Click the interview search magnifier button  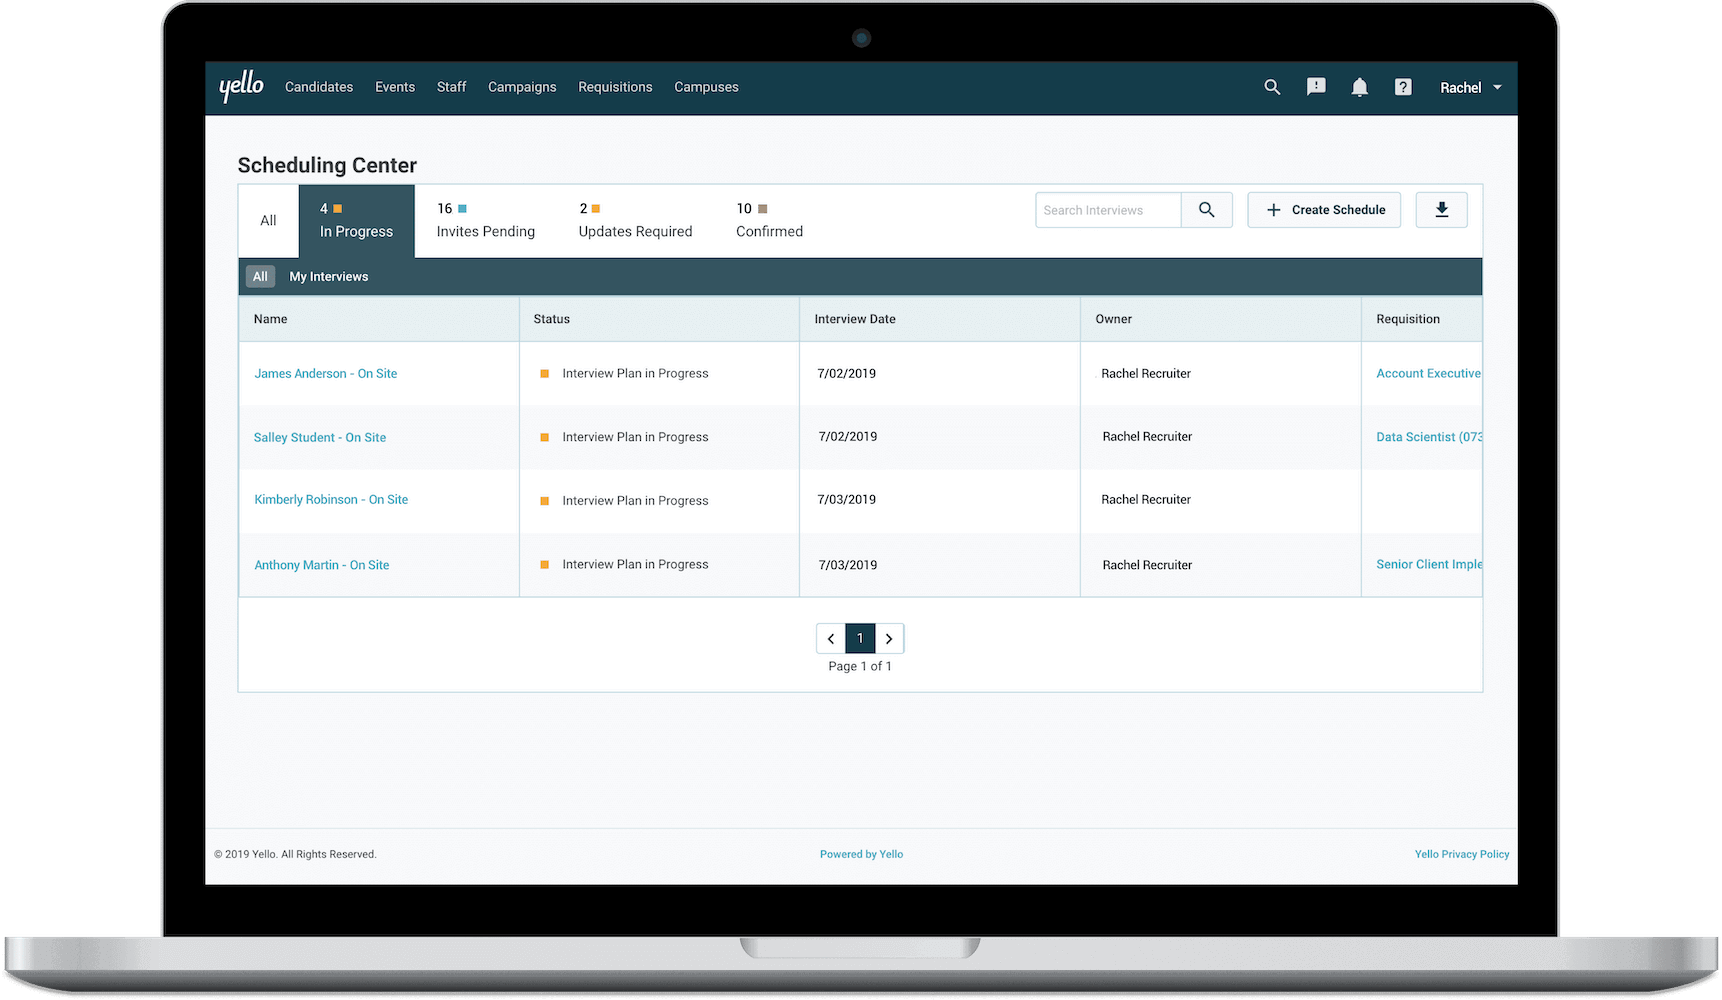[1207, 210]
